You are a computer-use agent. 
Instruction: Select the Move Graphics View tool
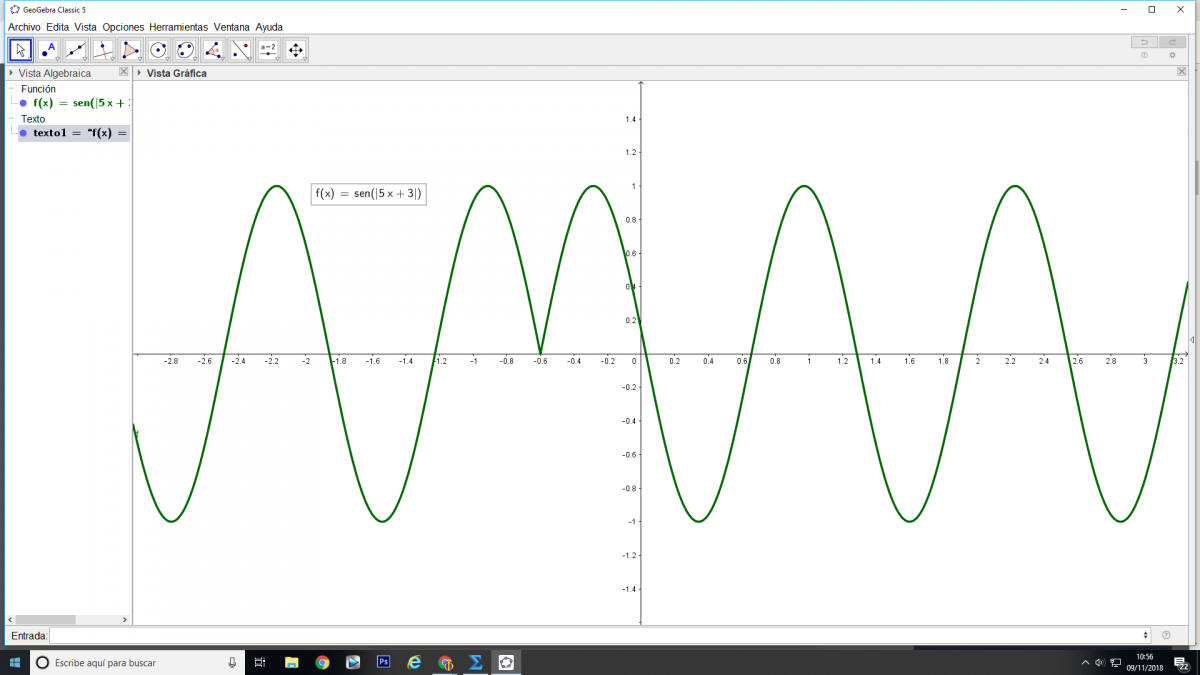click(295, 50)
